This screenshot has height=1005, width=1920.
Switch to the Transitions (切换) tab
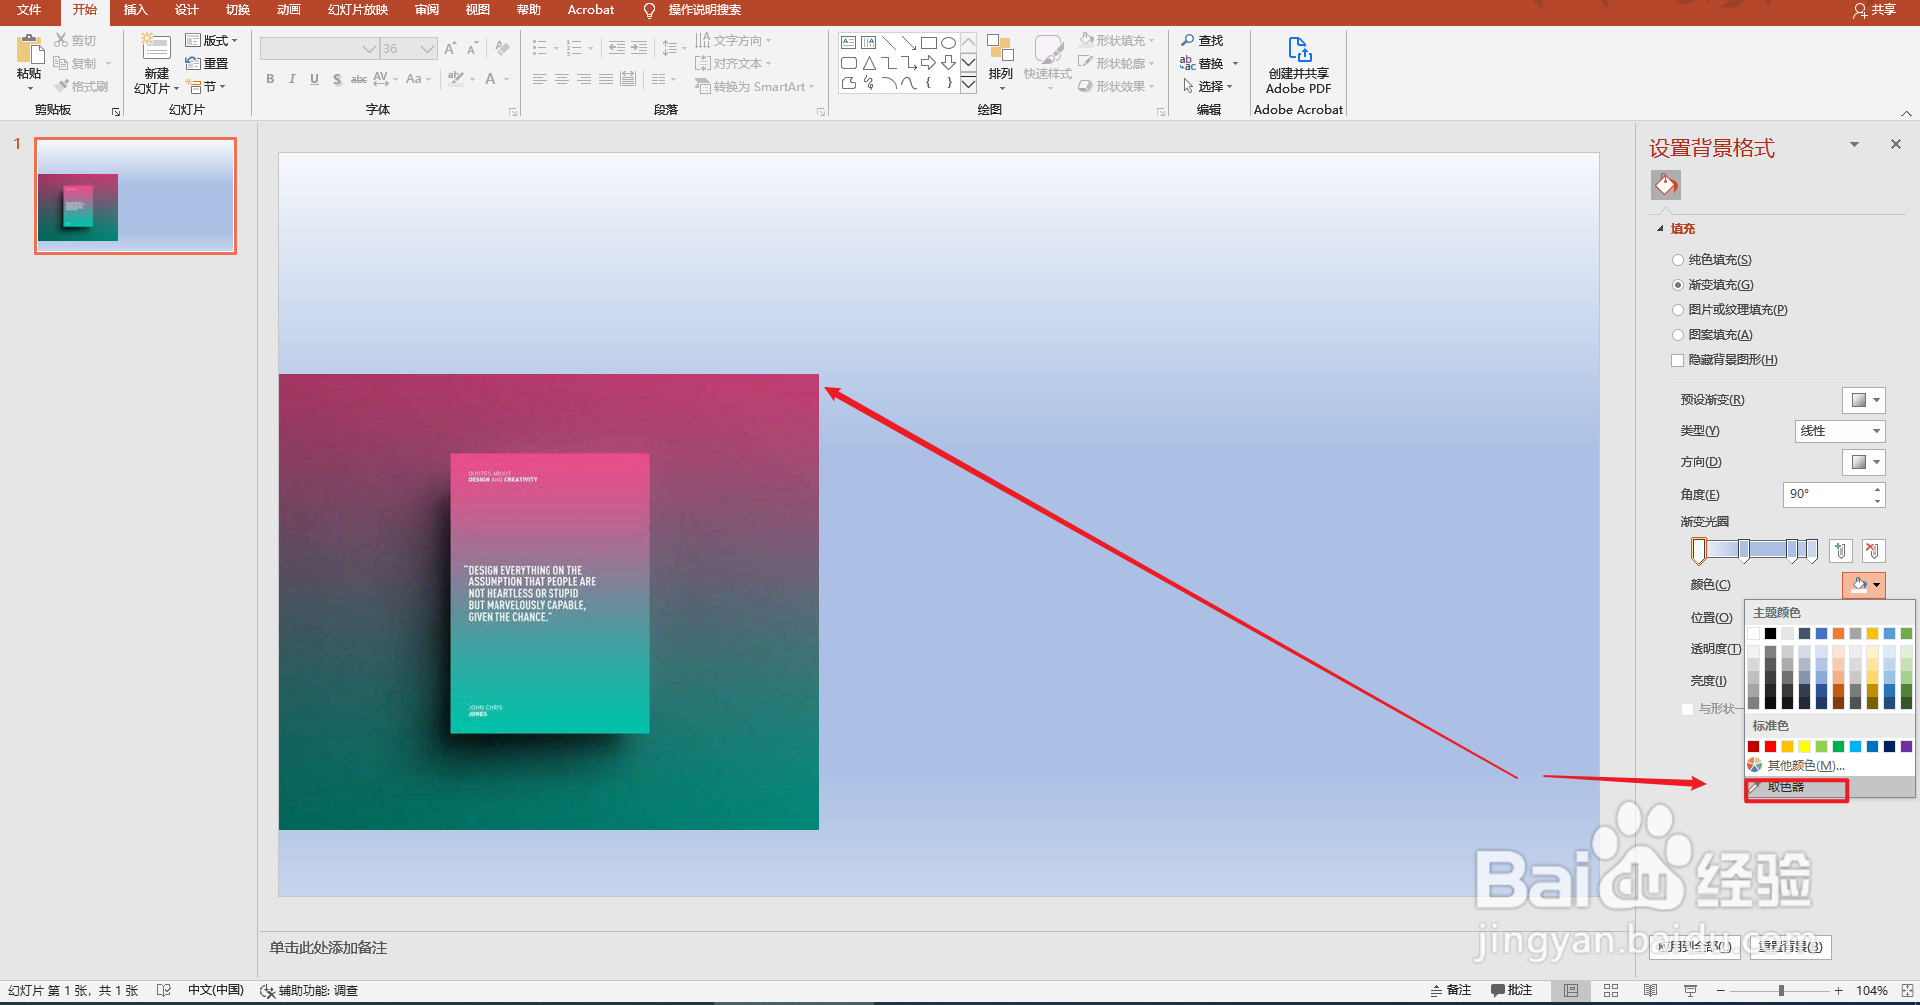[237, 10]
